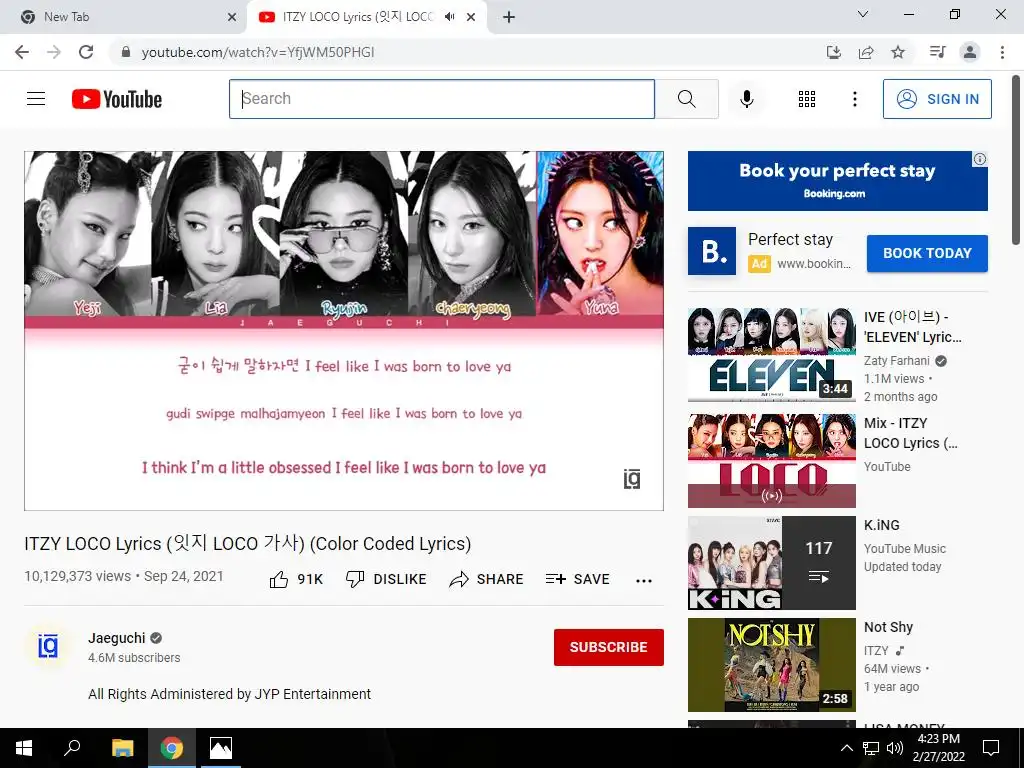Open Chrome three-dot menu
Image resolution: width=1024 pixels, height=768 pixels.
coord(1002,52)
